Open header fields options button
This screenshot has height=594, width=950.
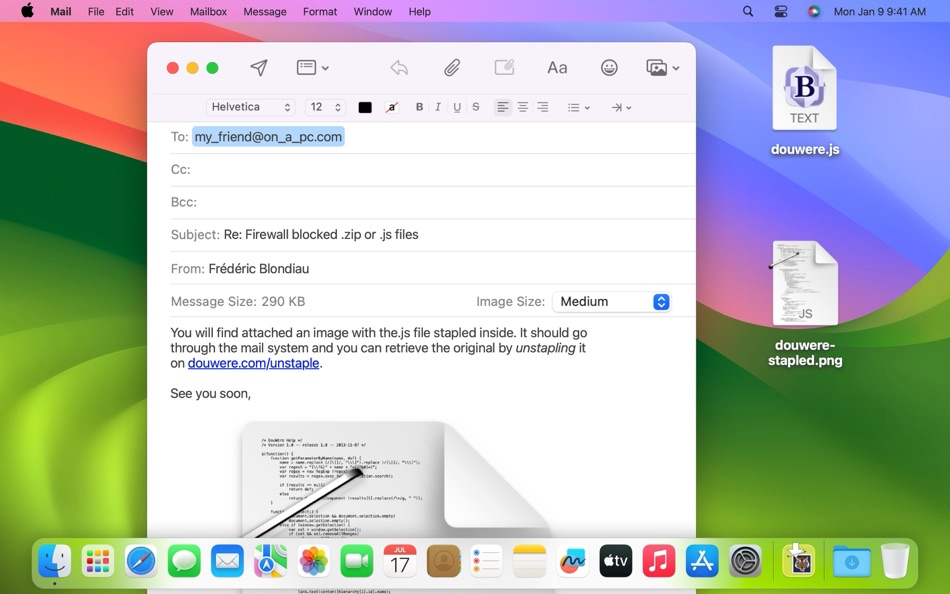[312, 67]
